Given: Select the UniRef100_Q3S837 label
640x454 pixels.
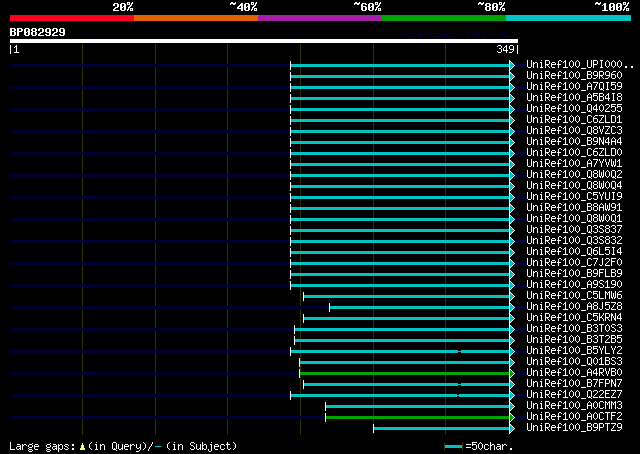Looking at the screenshot, I should point(574,230).
